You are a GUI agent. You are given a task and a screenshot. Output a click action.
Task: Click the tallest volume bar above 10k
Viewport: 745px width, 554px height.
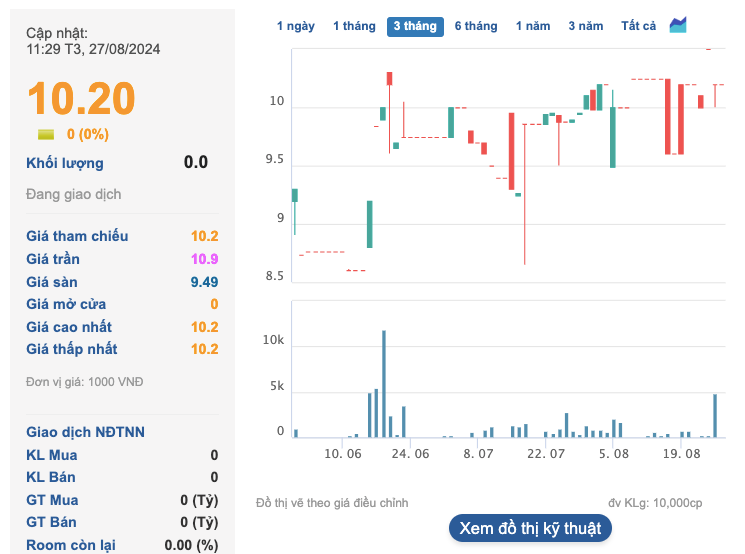pos(384,383)
